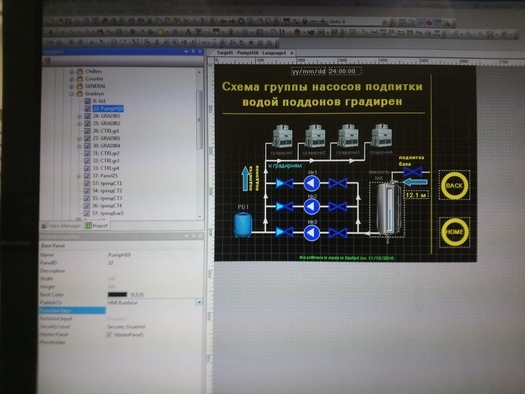Open the PublishTo dropdown arrow
Screen dimensions: 525x394
tap(199, 302)
